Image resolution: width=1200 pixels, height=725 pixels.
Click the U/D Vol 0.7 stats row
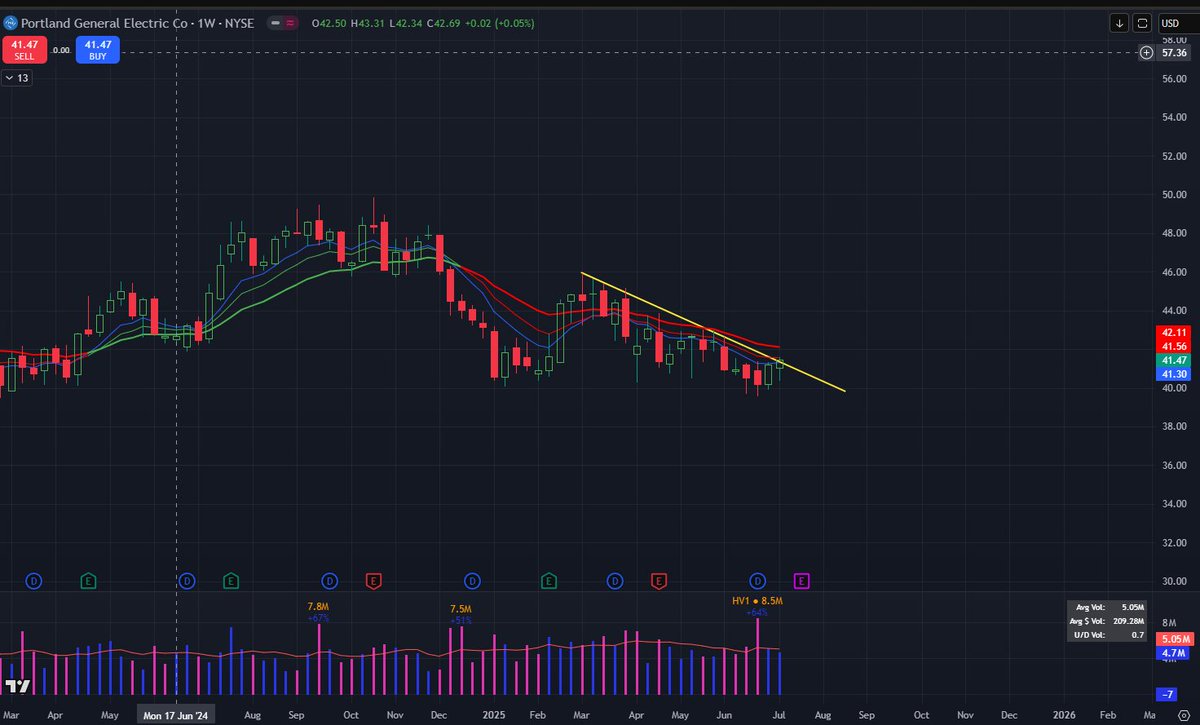(1109, 634)
